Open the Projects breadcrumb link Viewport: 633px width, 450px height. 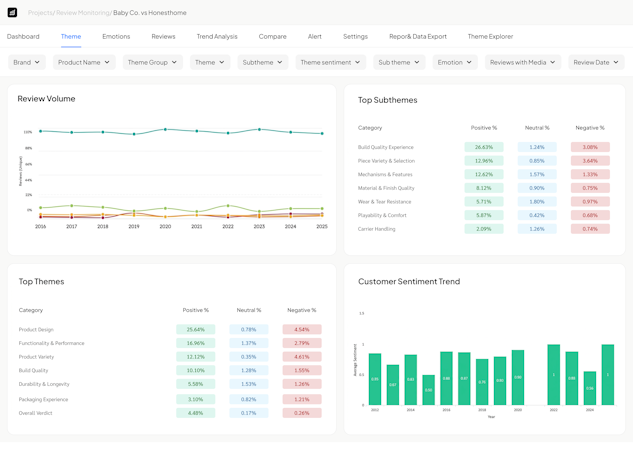[x=40, y=13]
